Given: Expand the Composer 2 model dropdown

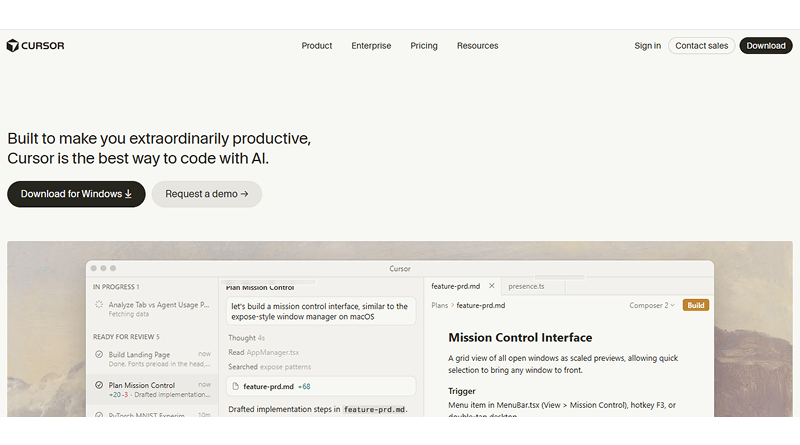Looking at the screenshot, I should pyautogui.click(x=652, y=305).
